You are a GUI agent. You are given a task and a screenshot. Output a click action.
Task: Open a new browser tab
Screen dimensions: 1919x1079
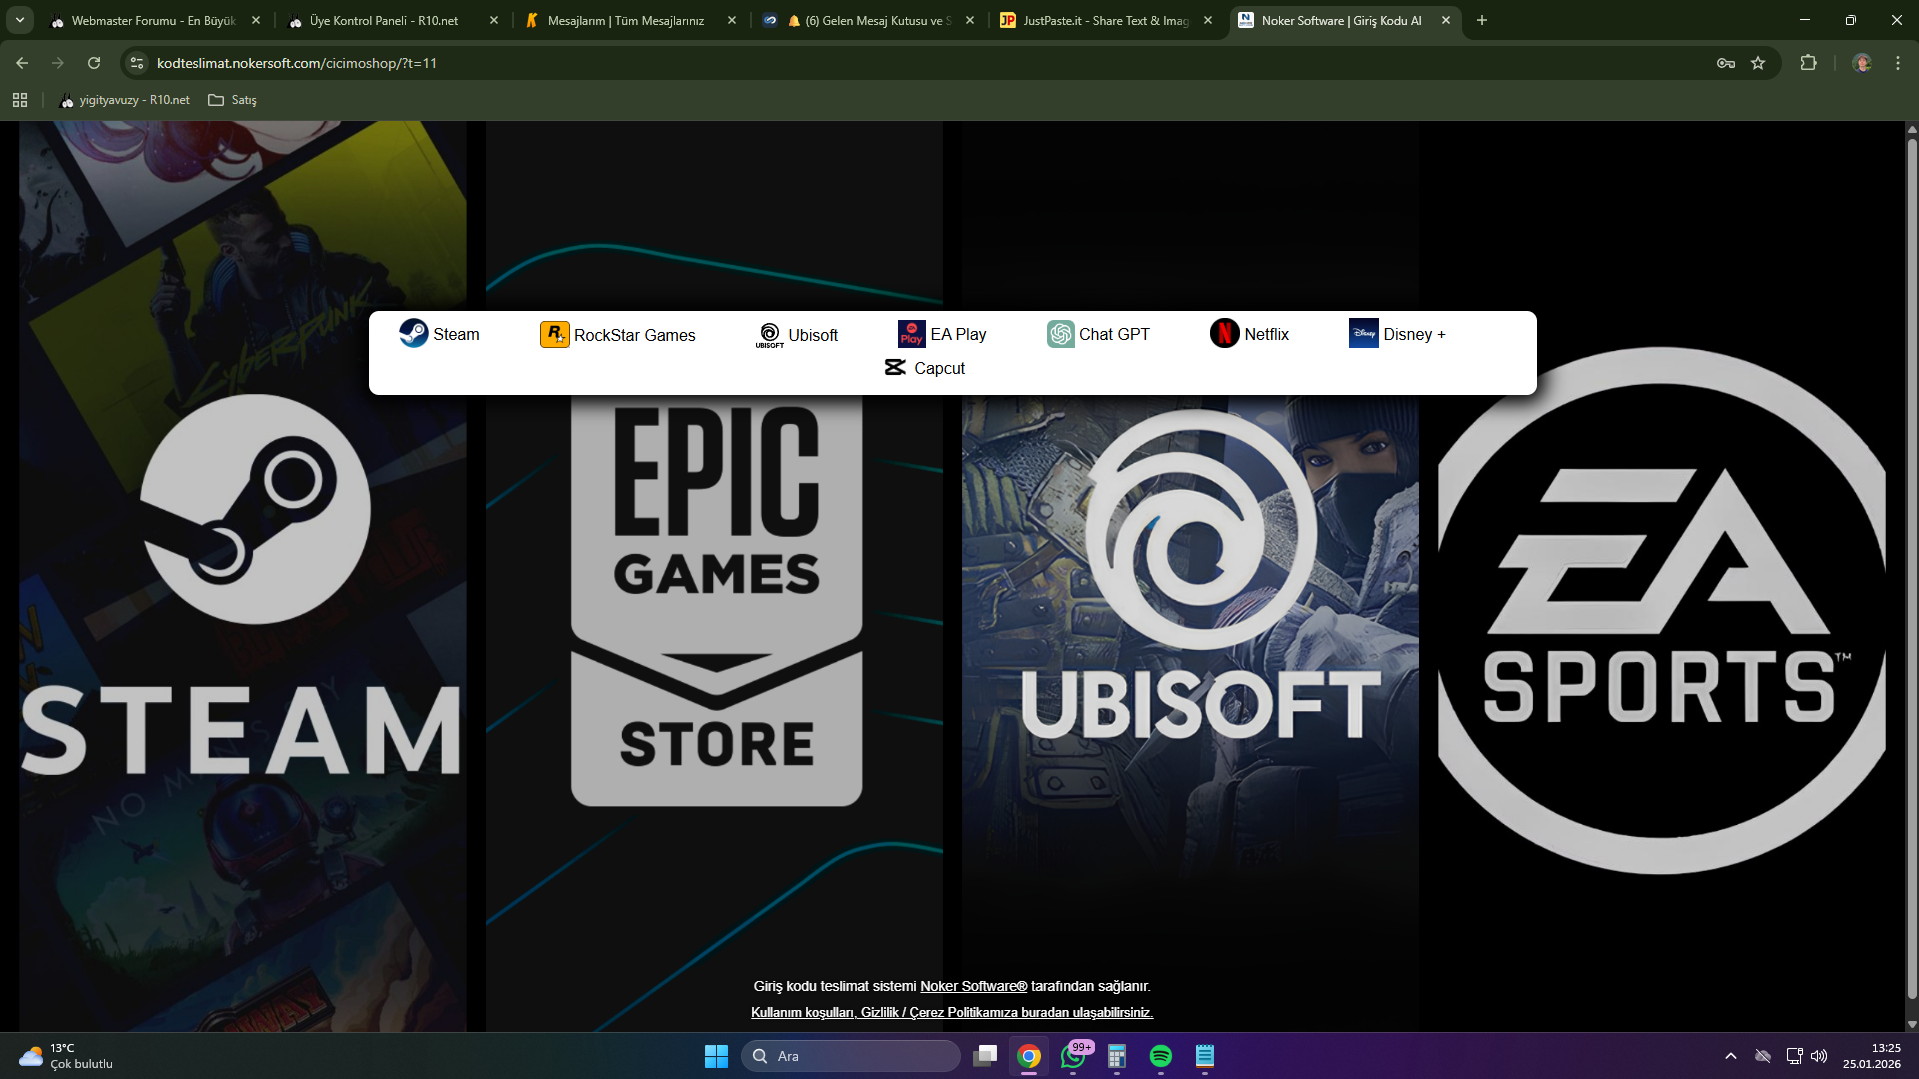point(1482,20)
